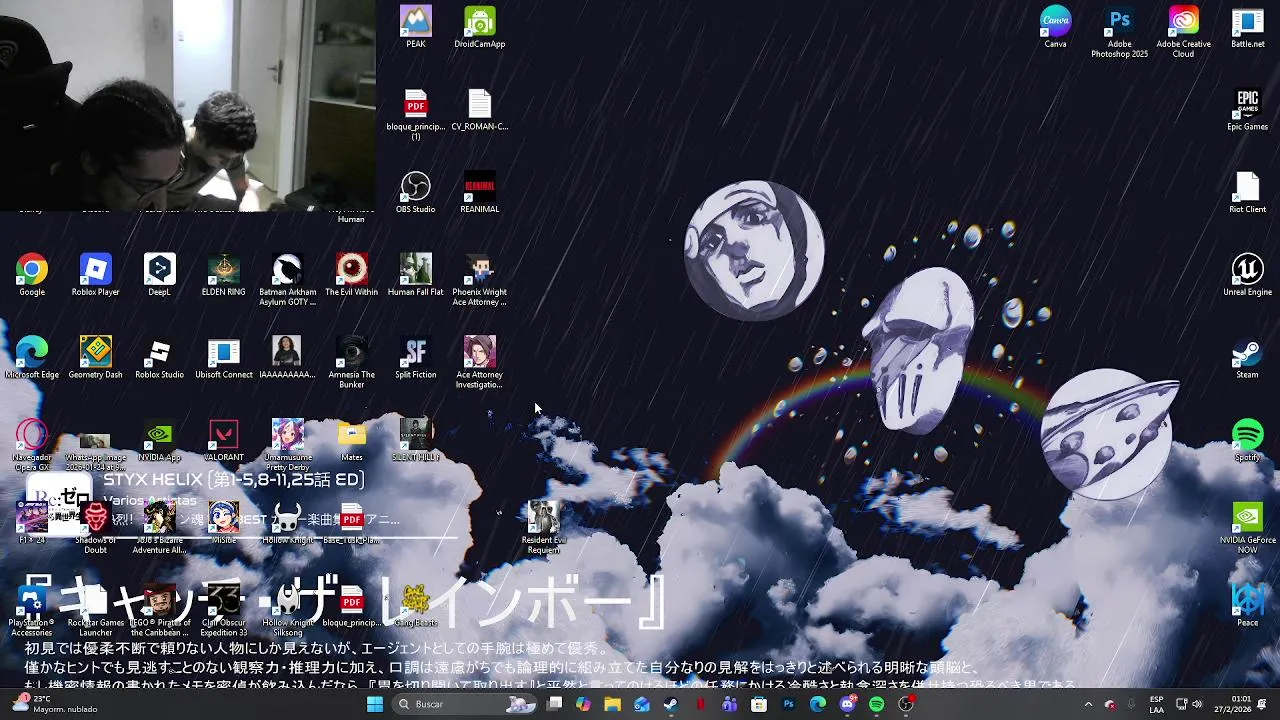Launch LEGO Pirates of the Caribbean shortcut
This screenshot has width=1280, height=720.
point(160,610)
